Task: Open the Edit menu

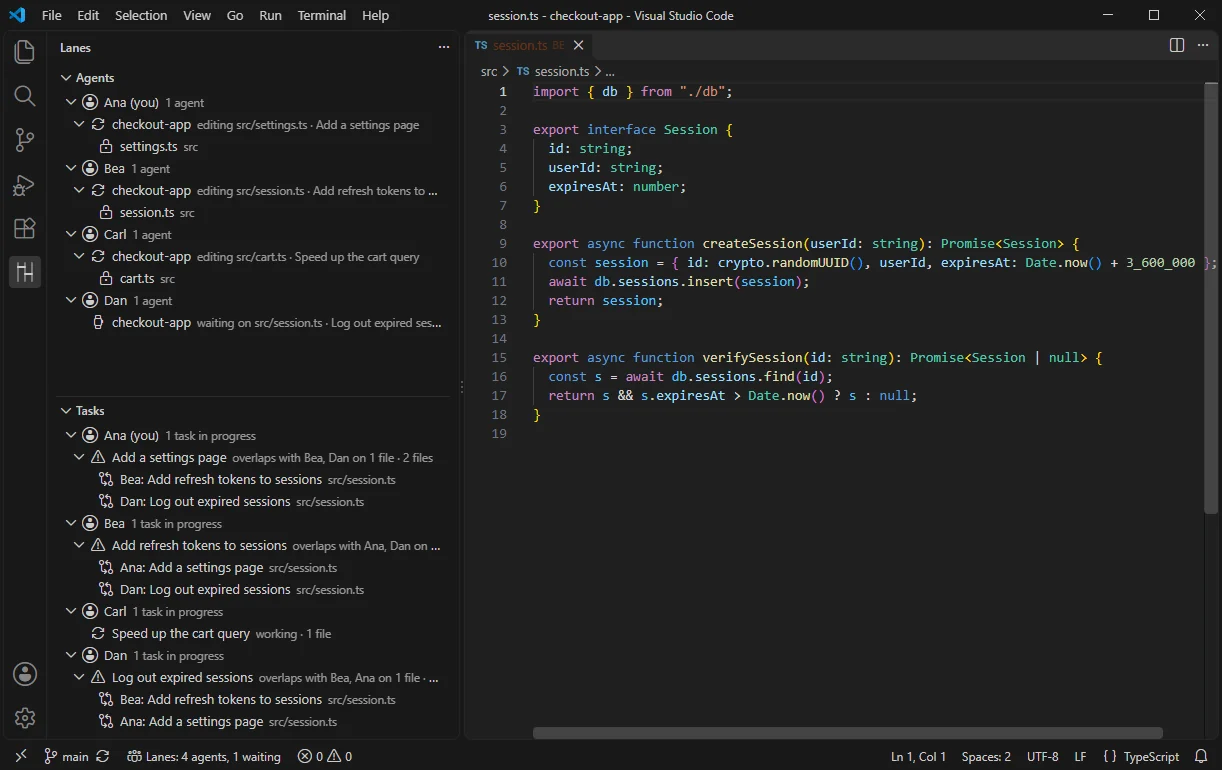Action: tap(88, 15)
